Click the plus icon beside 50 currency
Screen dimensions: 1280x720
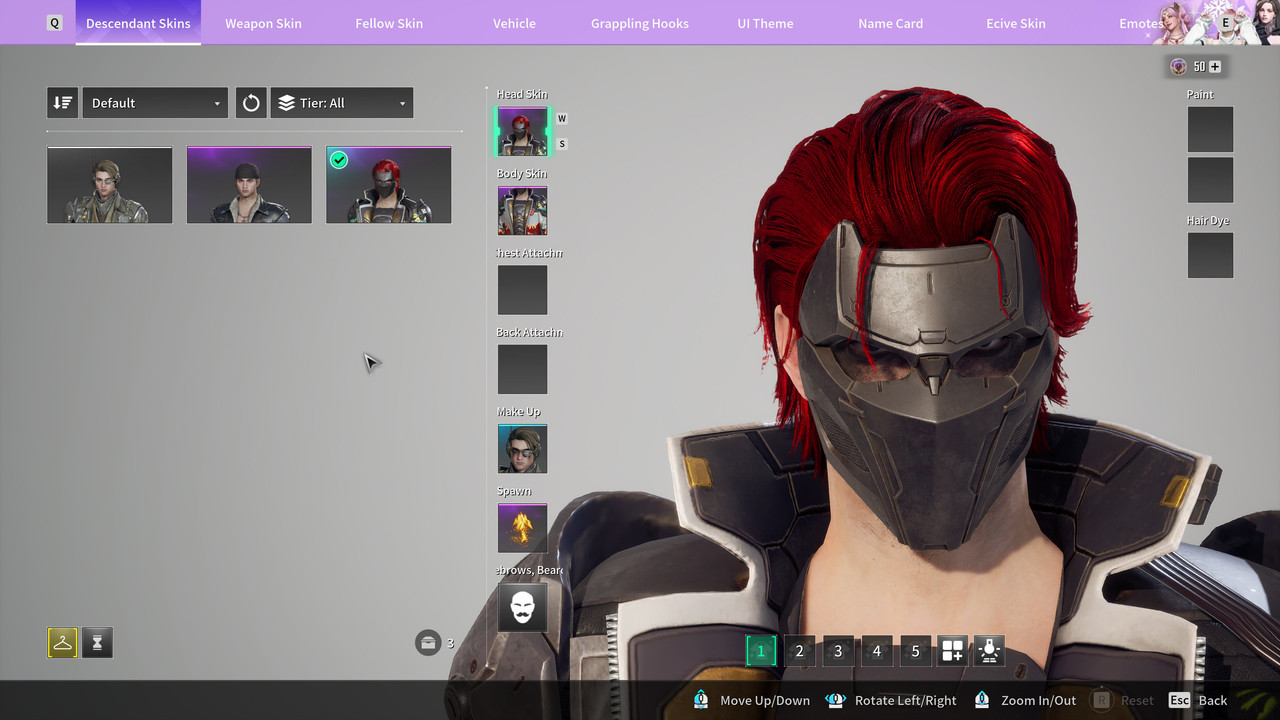[x=1215, y=67]
